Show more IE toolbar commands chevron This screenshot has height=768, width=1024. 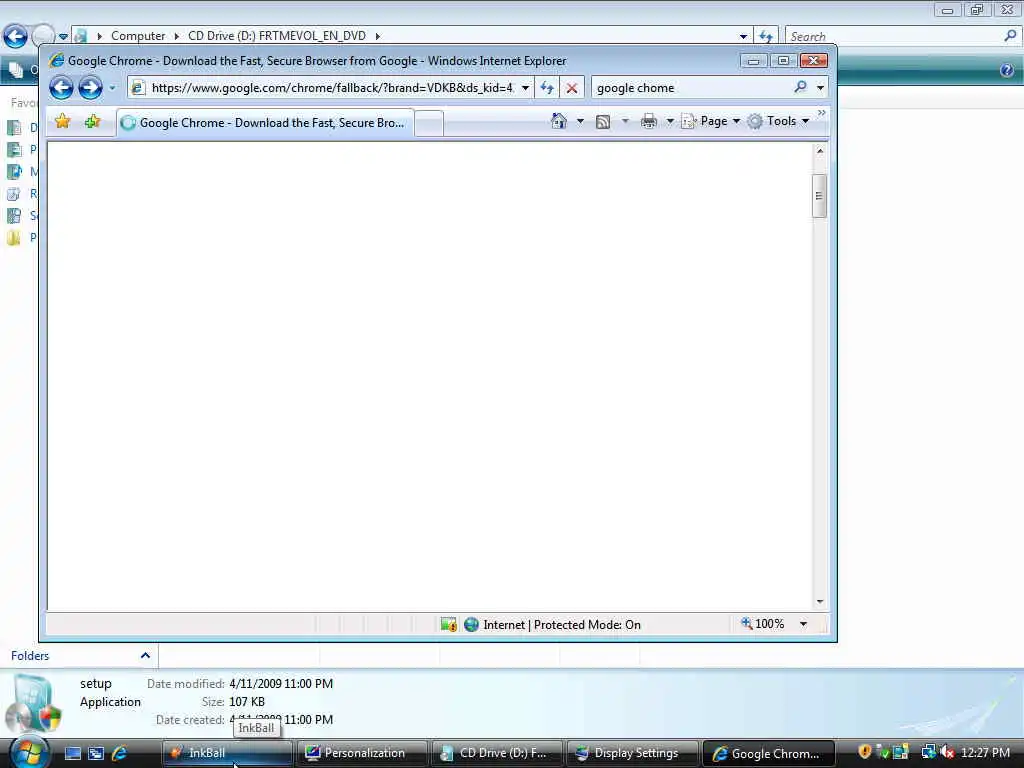pyautogui.click(x=822, y=113)
